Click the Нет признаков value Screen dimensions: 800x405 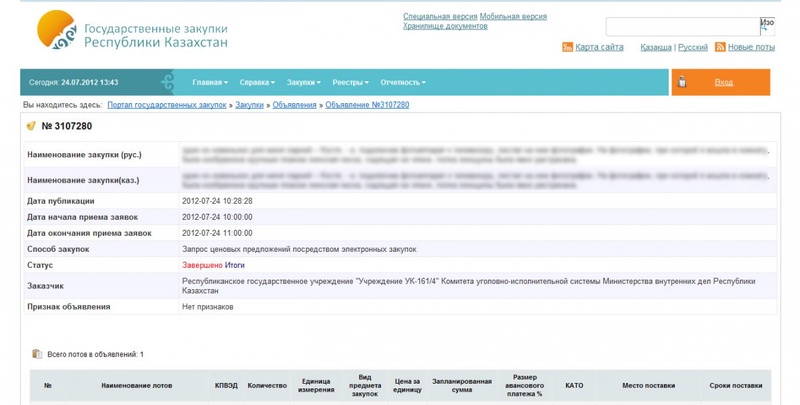[207, 307]
